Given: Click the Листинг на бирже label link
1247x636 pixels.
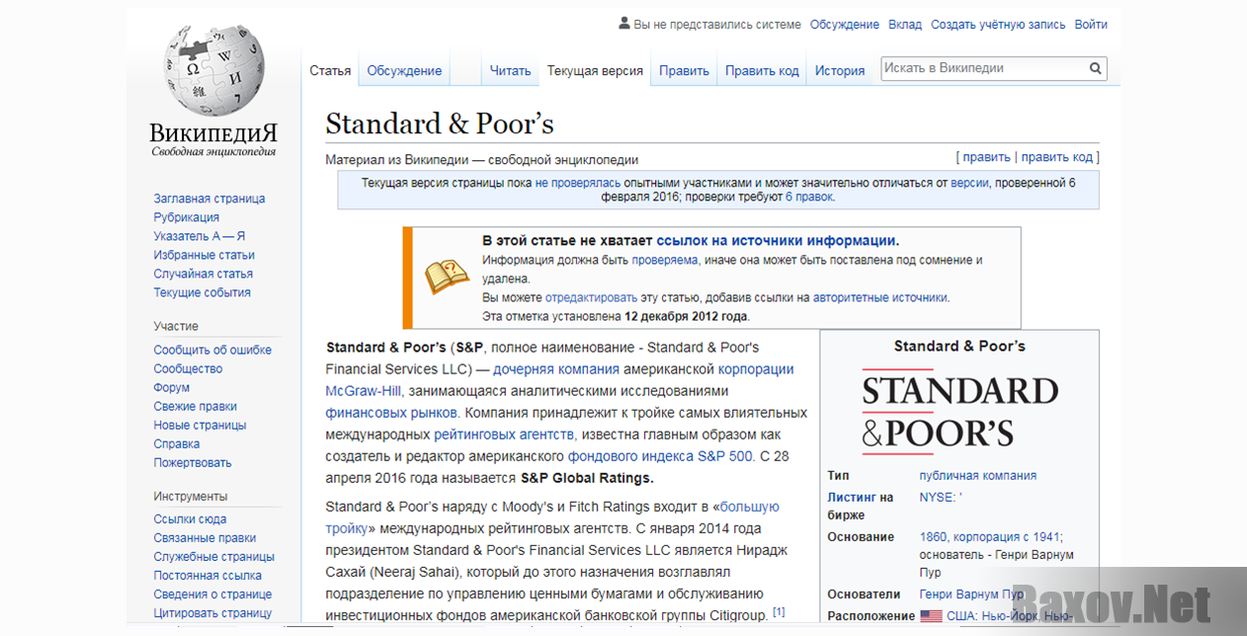Looking at the screenshot, I should click(860, 506).
